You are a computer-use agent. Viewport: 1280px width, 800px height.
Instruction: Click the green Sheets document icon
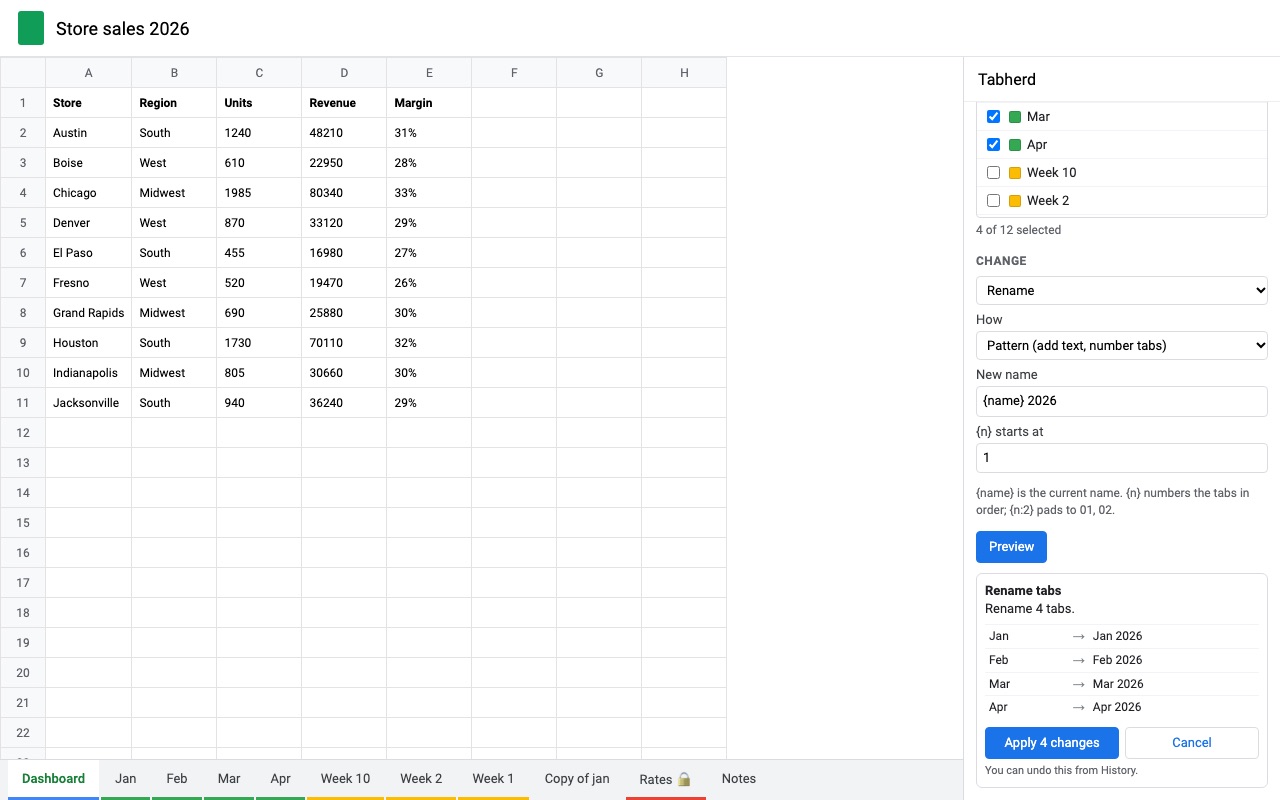31,28
